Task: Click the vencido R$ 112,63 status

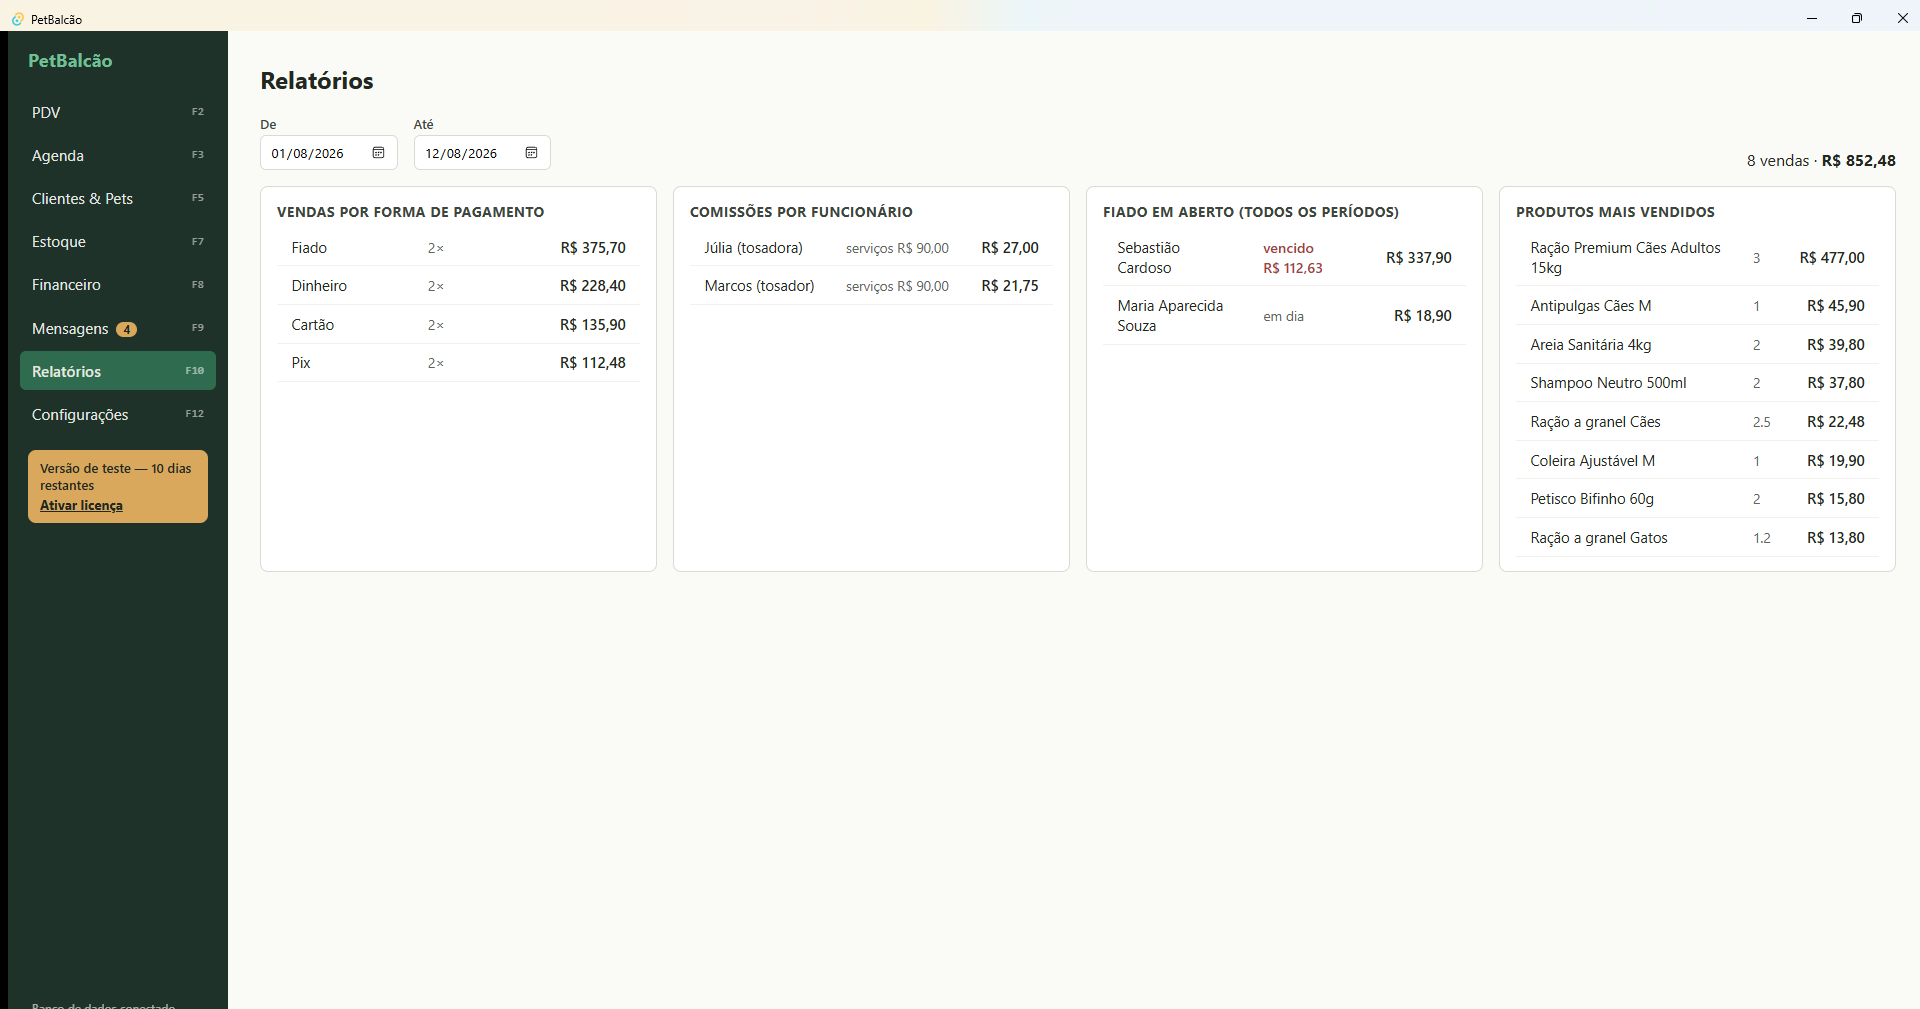Action: [x=1292, y=258]
